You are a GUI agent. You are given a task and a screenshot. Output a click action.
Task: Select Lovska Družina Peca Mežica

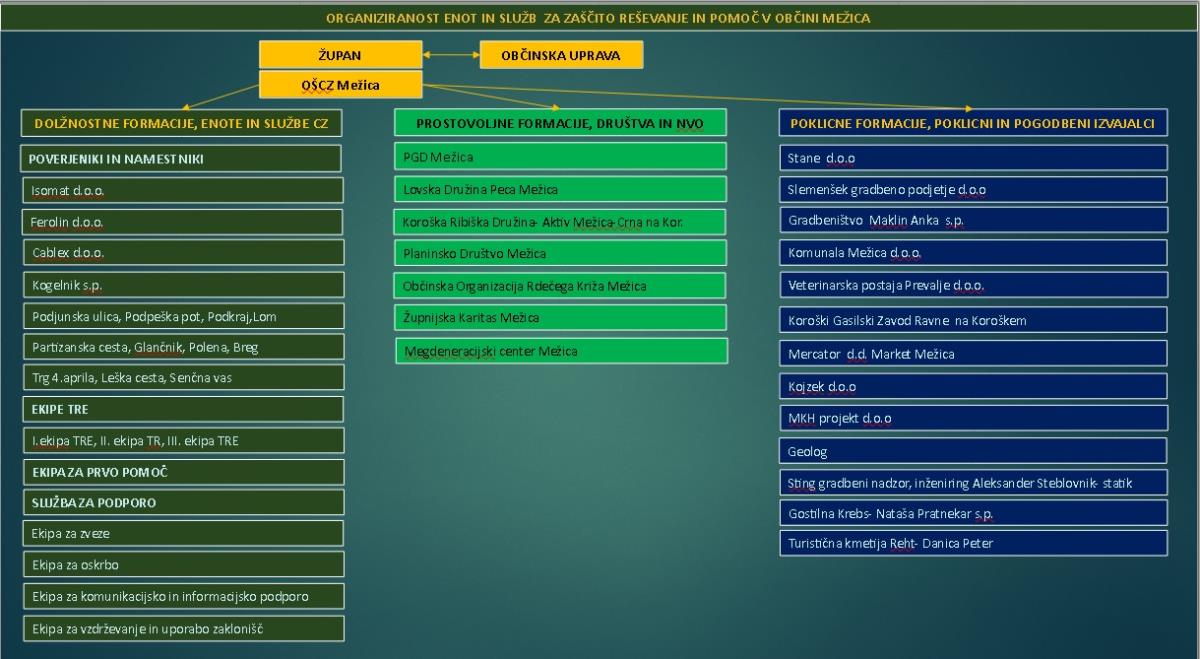(x=560, y=189)
